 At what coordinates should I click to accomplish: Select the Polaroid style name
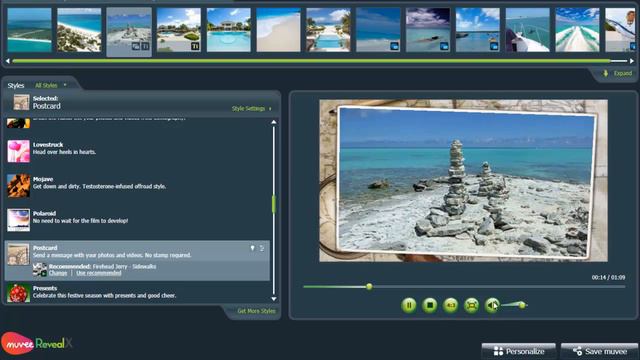[x=44, y=213]
